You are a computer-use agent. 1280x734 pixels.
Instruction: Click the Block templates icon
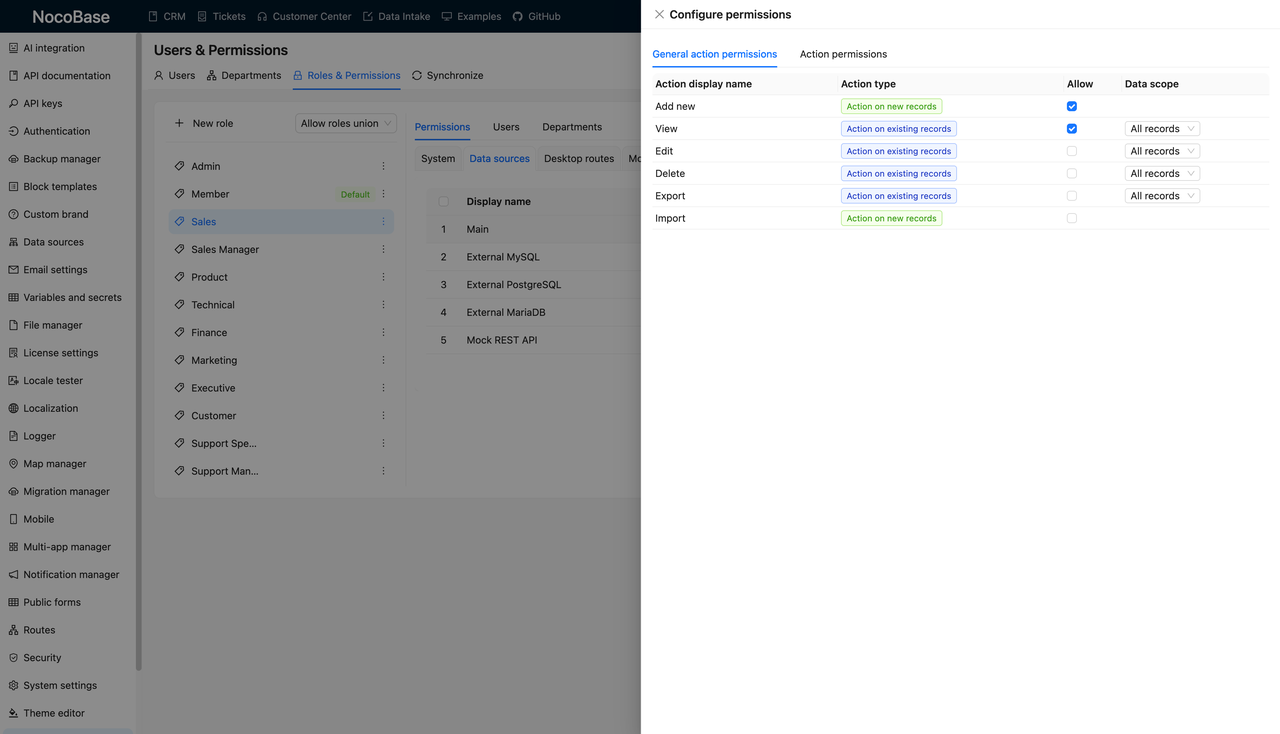[x=13, y=187]
